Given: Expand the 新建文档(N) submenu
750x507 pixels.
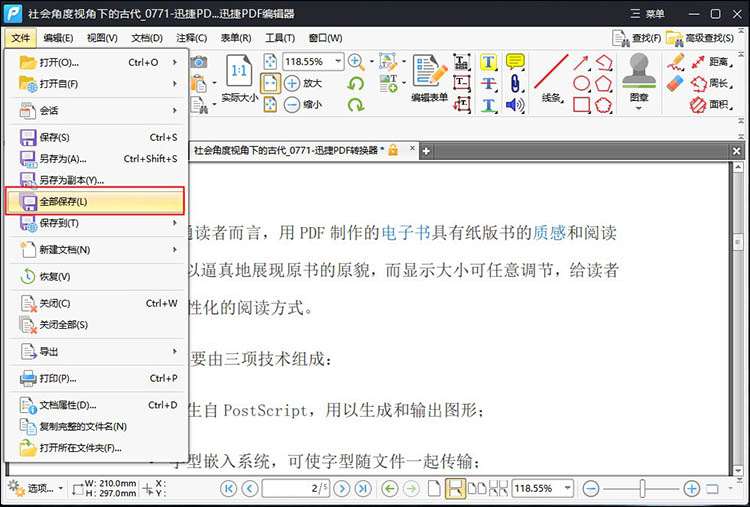Looking at the screenshot, I should coord(175,250).
